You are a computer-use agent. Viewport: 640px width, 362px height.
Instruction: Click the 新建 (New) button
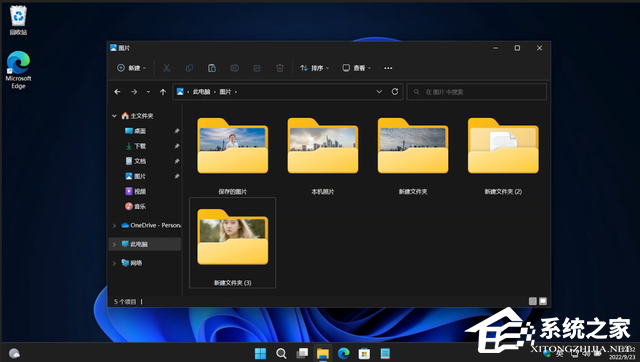[131, 68]
